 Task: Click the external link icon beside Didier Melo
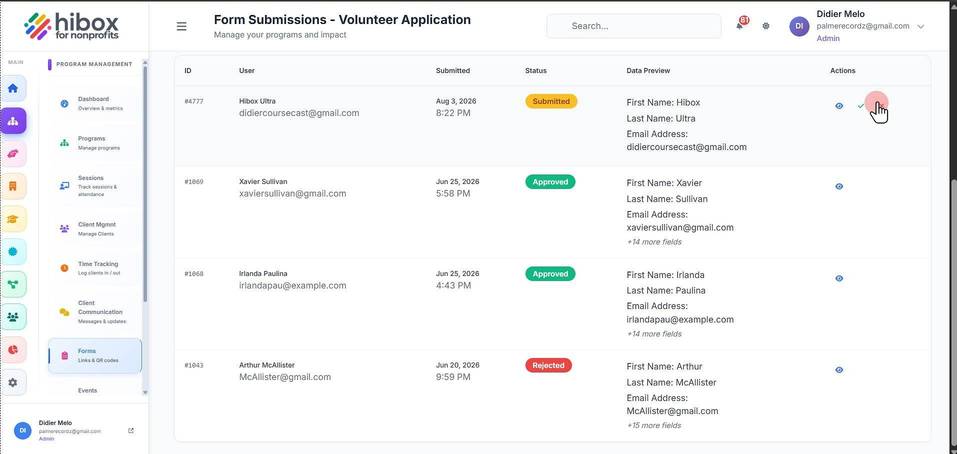coord(131,430)
